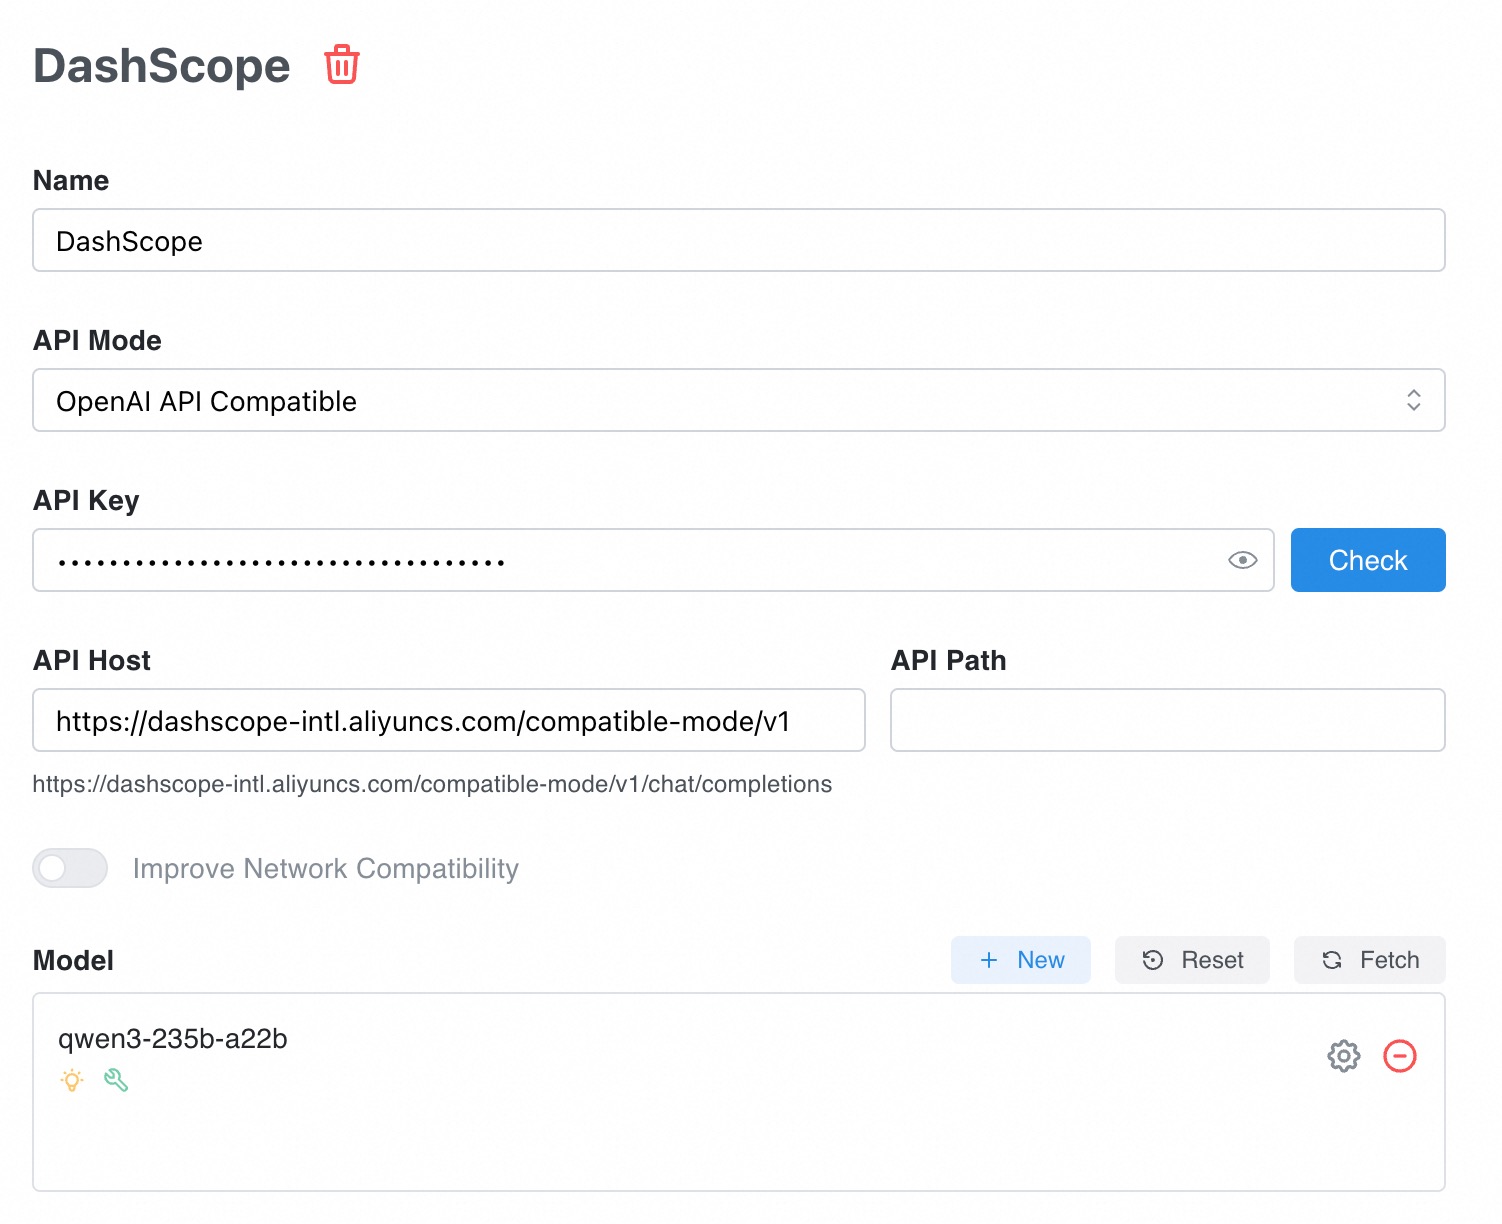
Task: Click the DashScope page heading
Action: (x=162, y=66)
